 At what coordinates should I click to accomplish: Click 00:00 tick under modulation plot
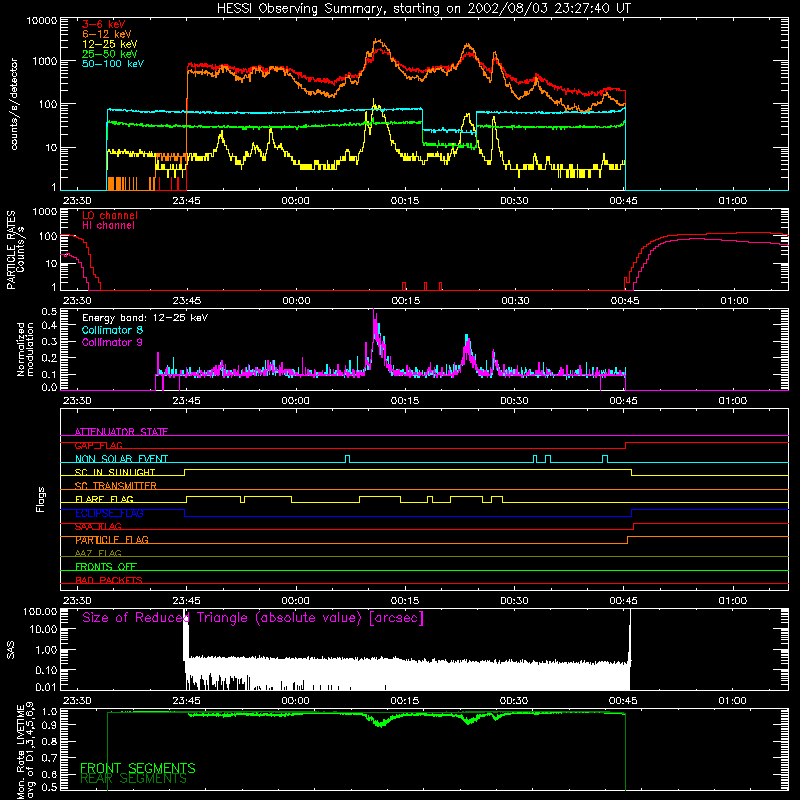coord(295,401)
